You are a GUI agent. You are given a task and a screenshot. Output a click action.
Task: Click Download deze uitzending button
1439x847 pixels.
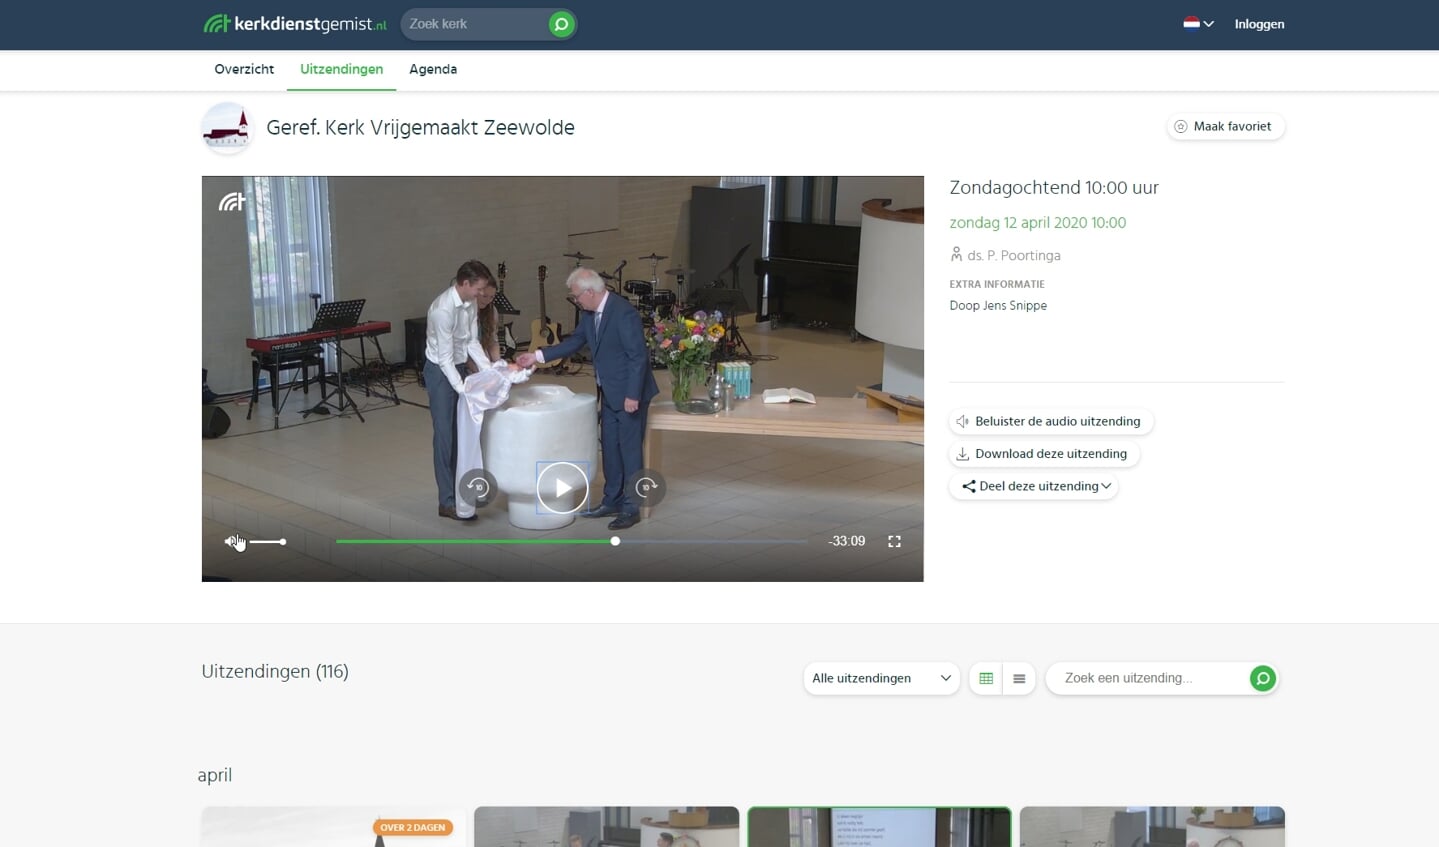tap(1043, 454)
